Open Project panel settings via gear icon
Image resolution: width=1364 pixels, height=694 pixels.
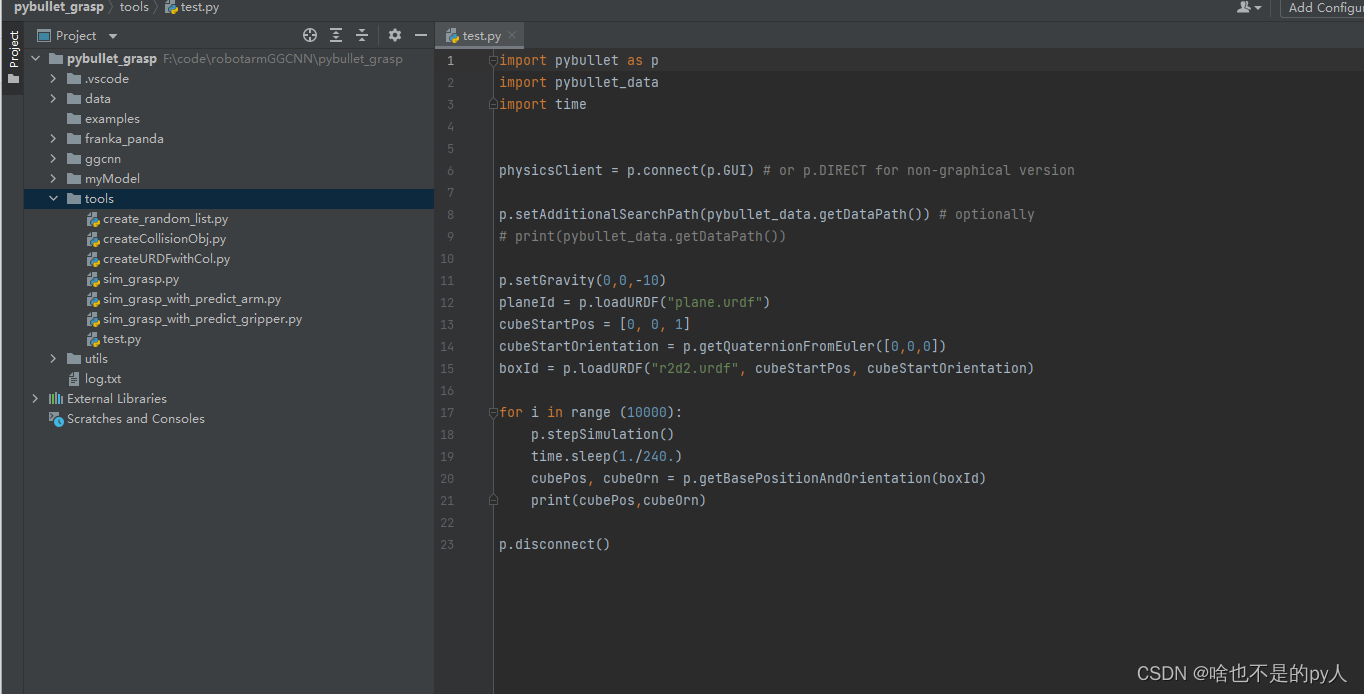[x=394, y=34]
